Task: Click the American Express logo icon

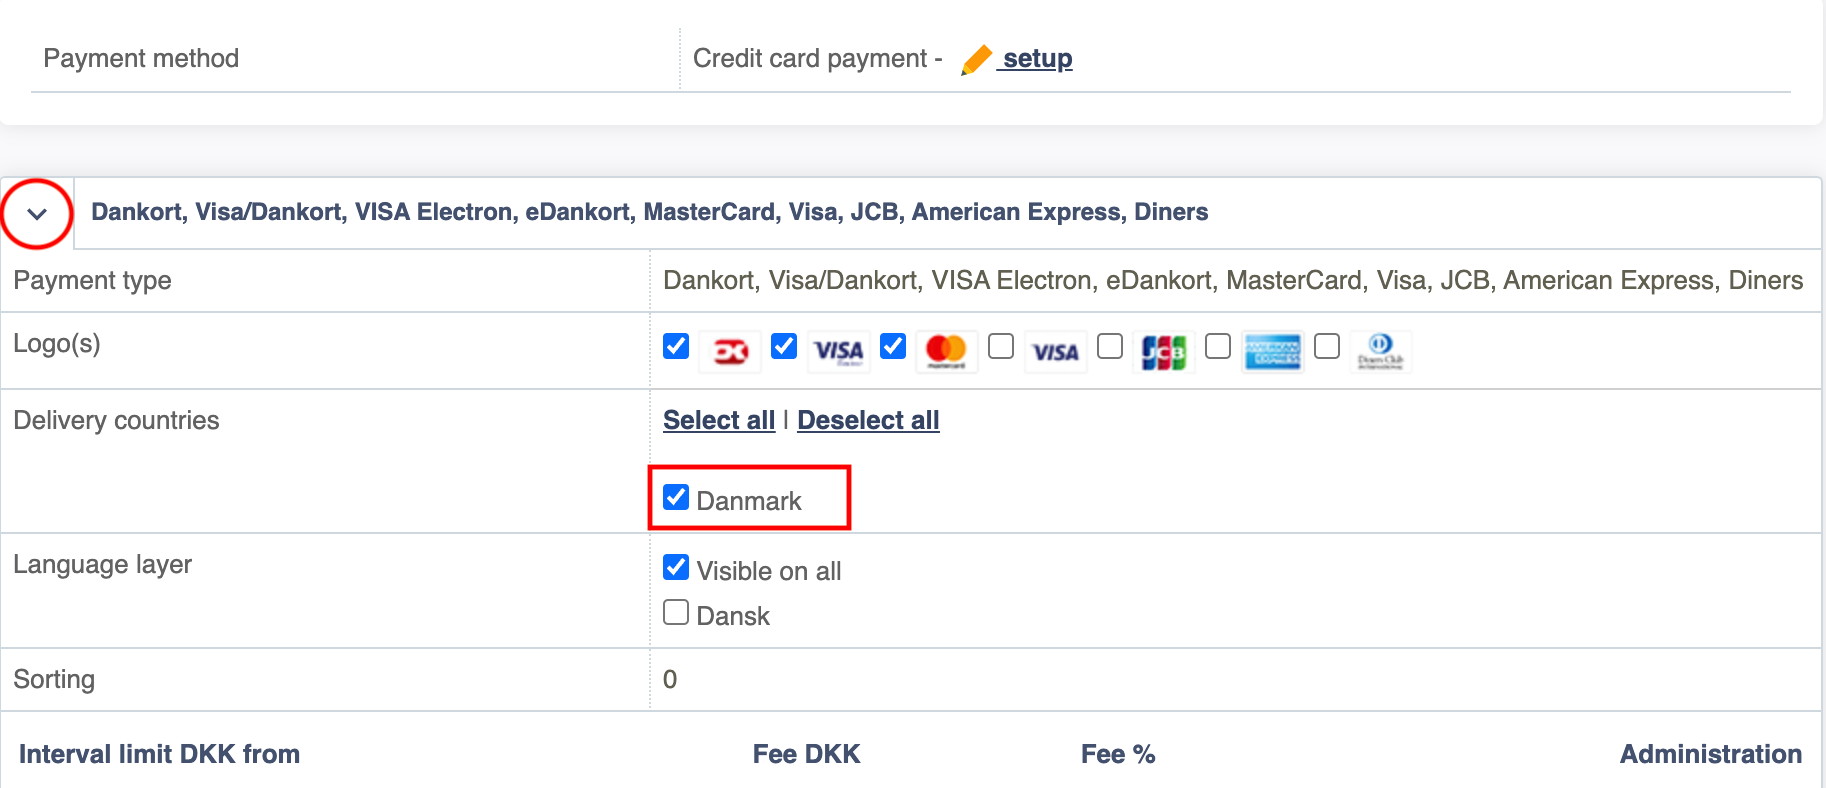Action: 1272,351
